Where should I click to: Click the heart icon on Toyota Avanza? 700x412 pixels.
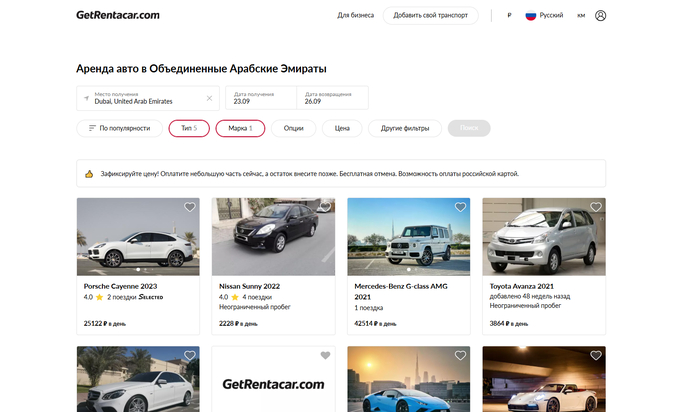pyautogui.click(x=596, y=207)
